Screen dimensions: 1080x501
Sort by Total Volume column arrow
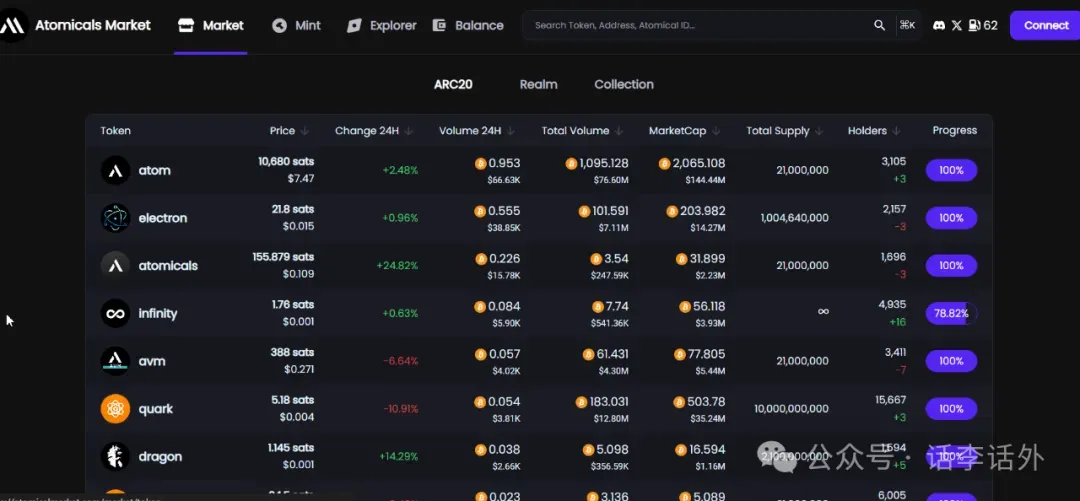tap(619, 131)
